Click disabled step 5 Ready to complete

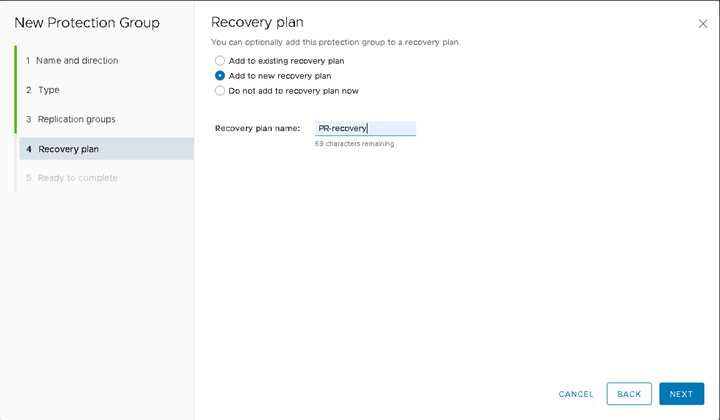(72, 178)
